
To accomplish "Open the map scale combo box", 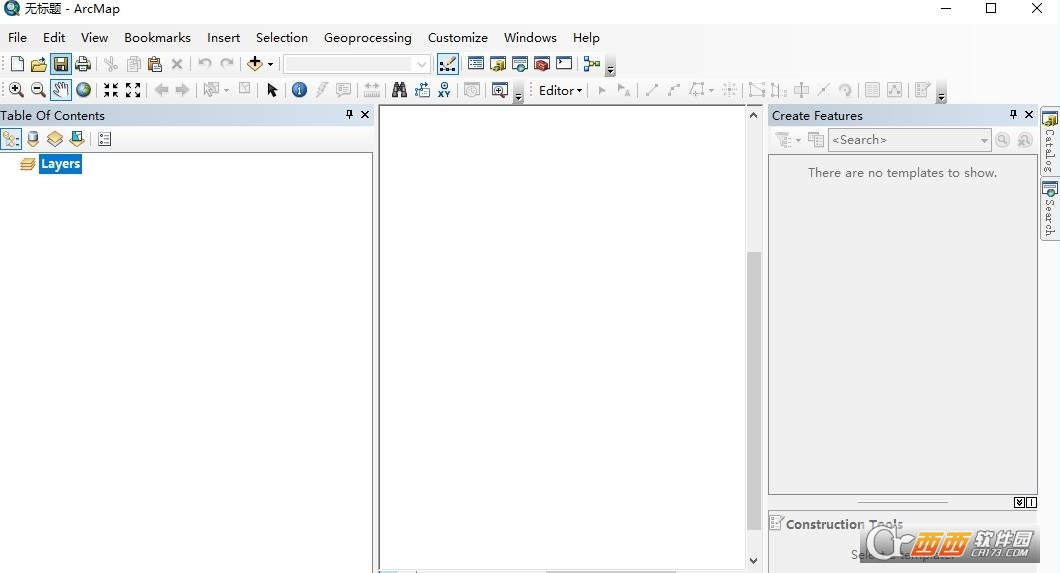I will coord(356,64).
